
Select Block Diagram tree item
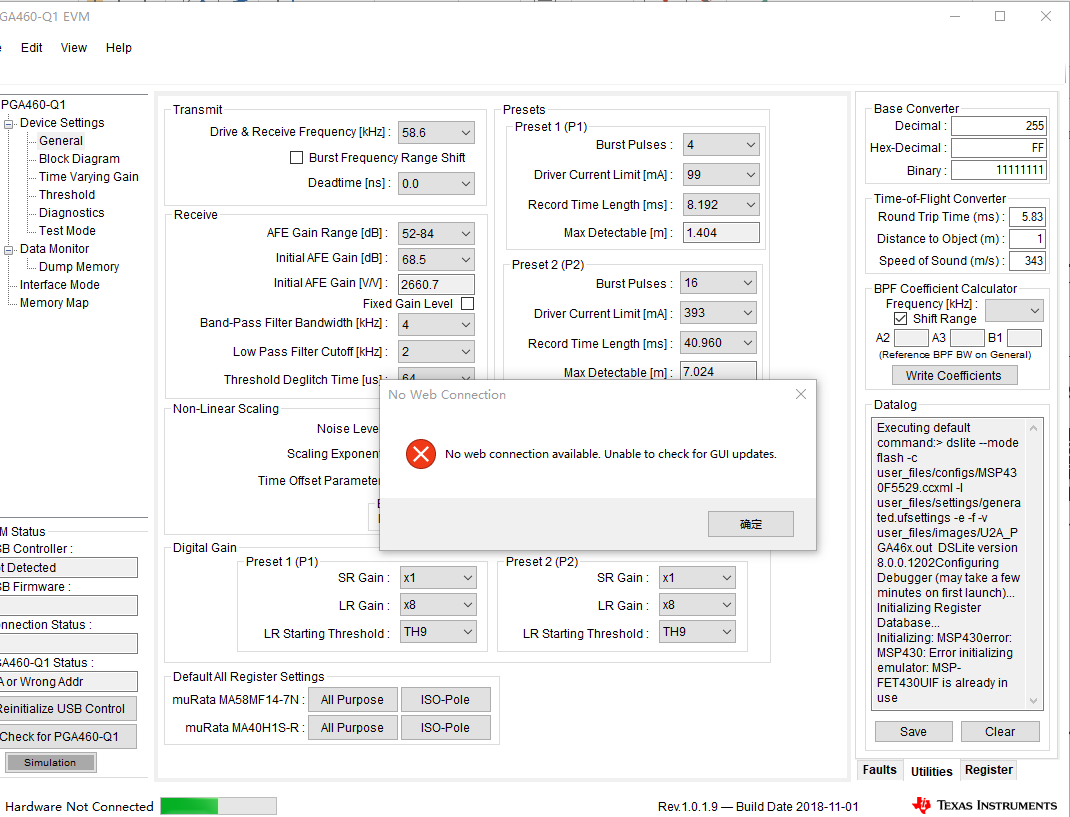pos(79,158)
